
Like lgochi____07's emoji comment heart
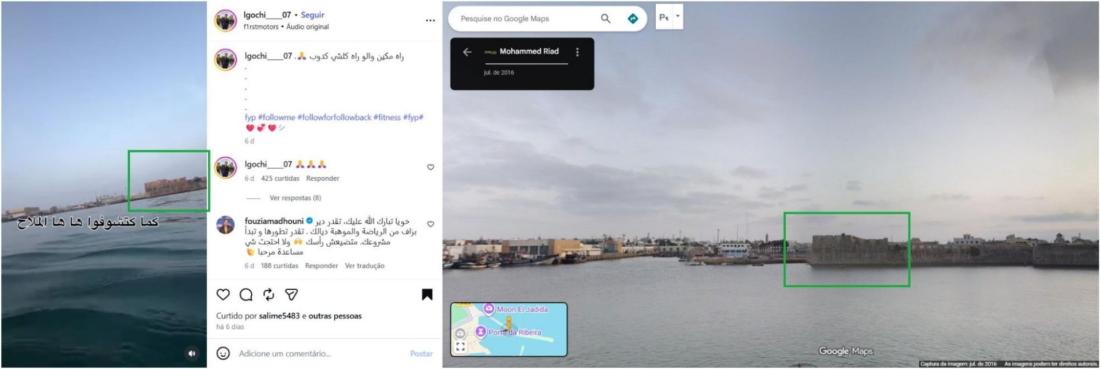(x=430, y=167)
